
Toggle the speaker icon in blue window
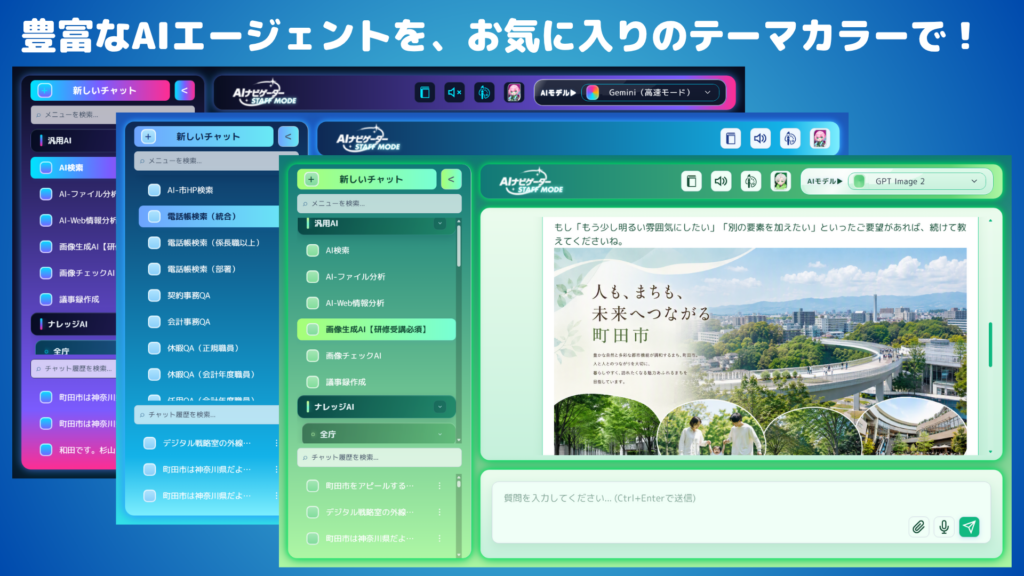[760, 138]
